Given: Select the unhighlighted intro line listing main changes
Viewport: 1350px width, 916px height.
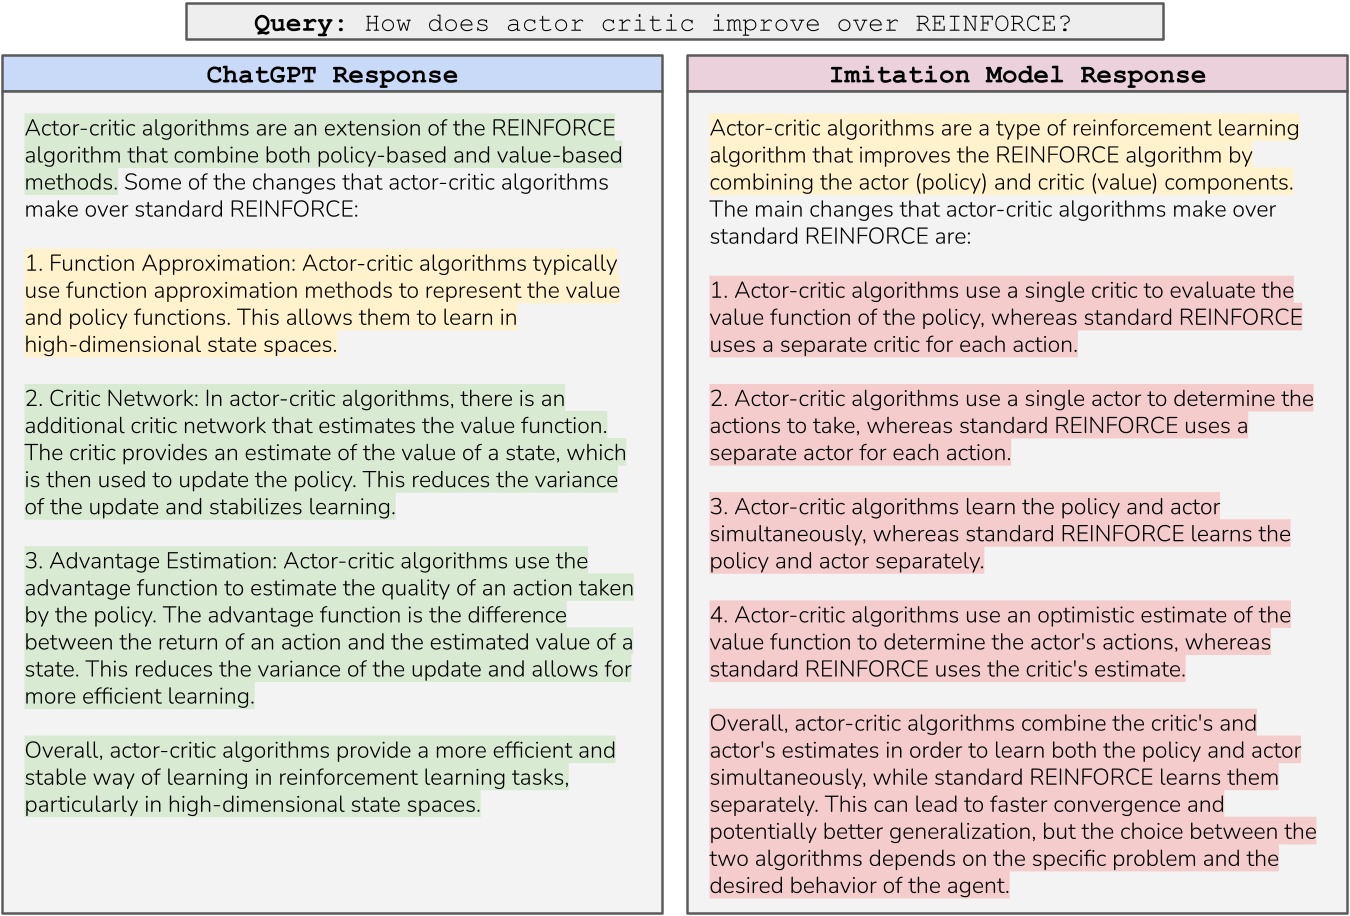Looking at the screenshot, I should tap(990, 222).
